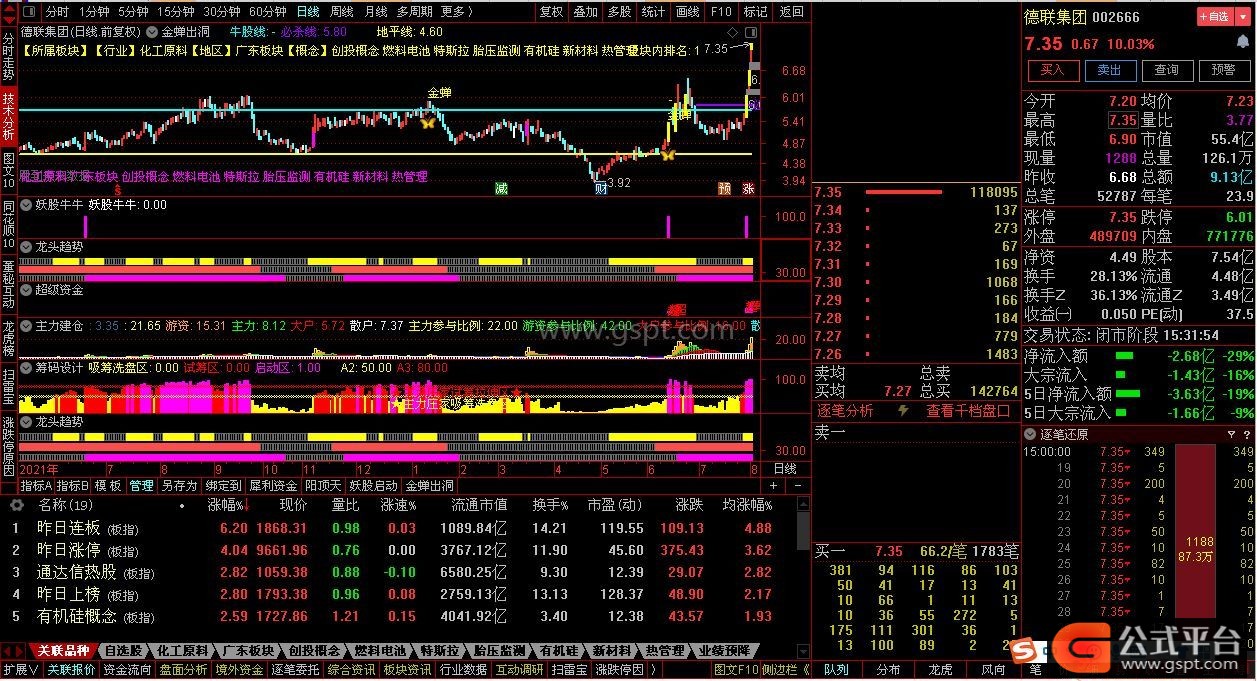
Task: Select the 昨日连板 row in the table
Action: [x=400, y=528]
